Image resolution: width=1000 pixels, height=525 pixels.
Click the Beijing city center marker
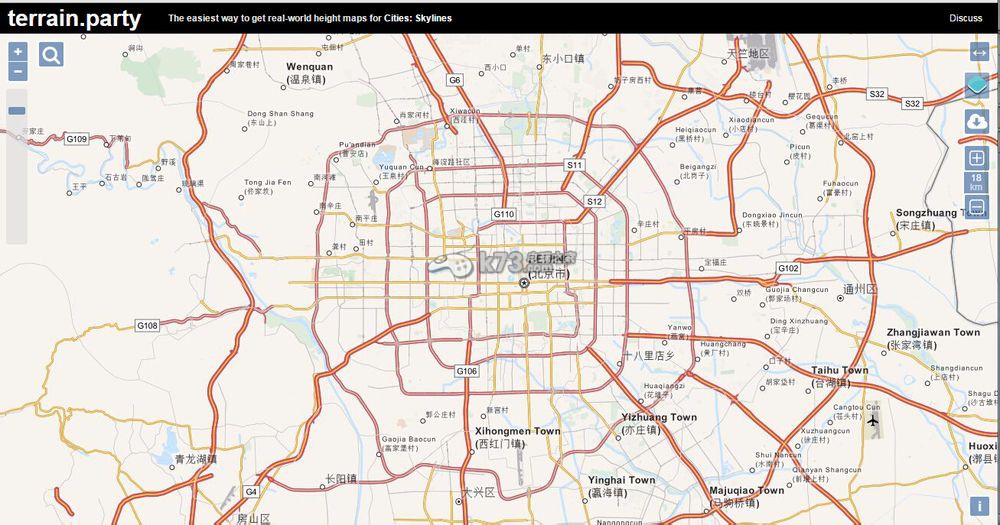click(524, 283)
